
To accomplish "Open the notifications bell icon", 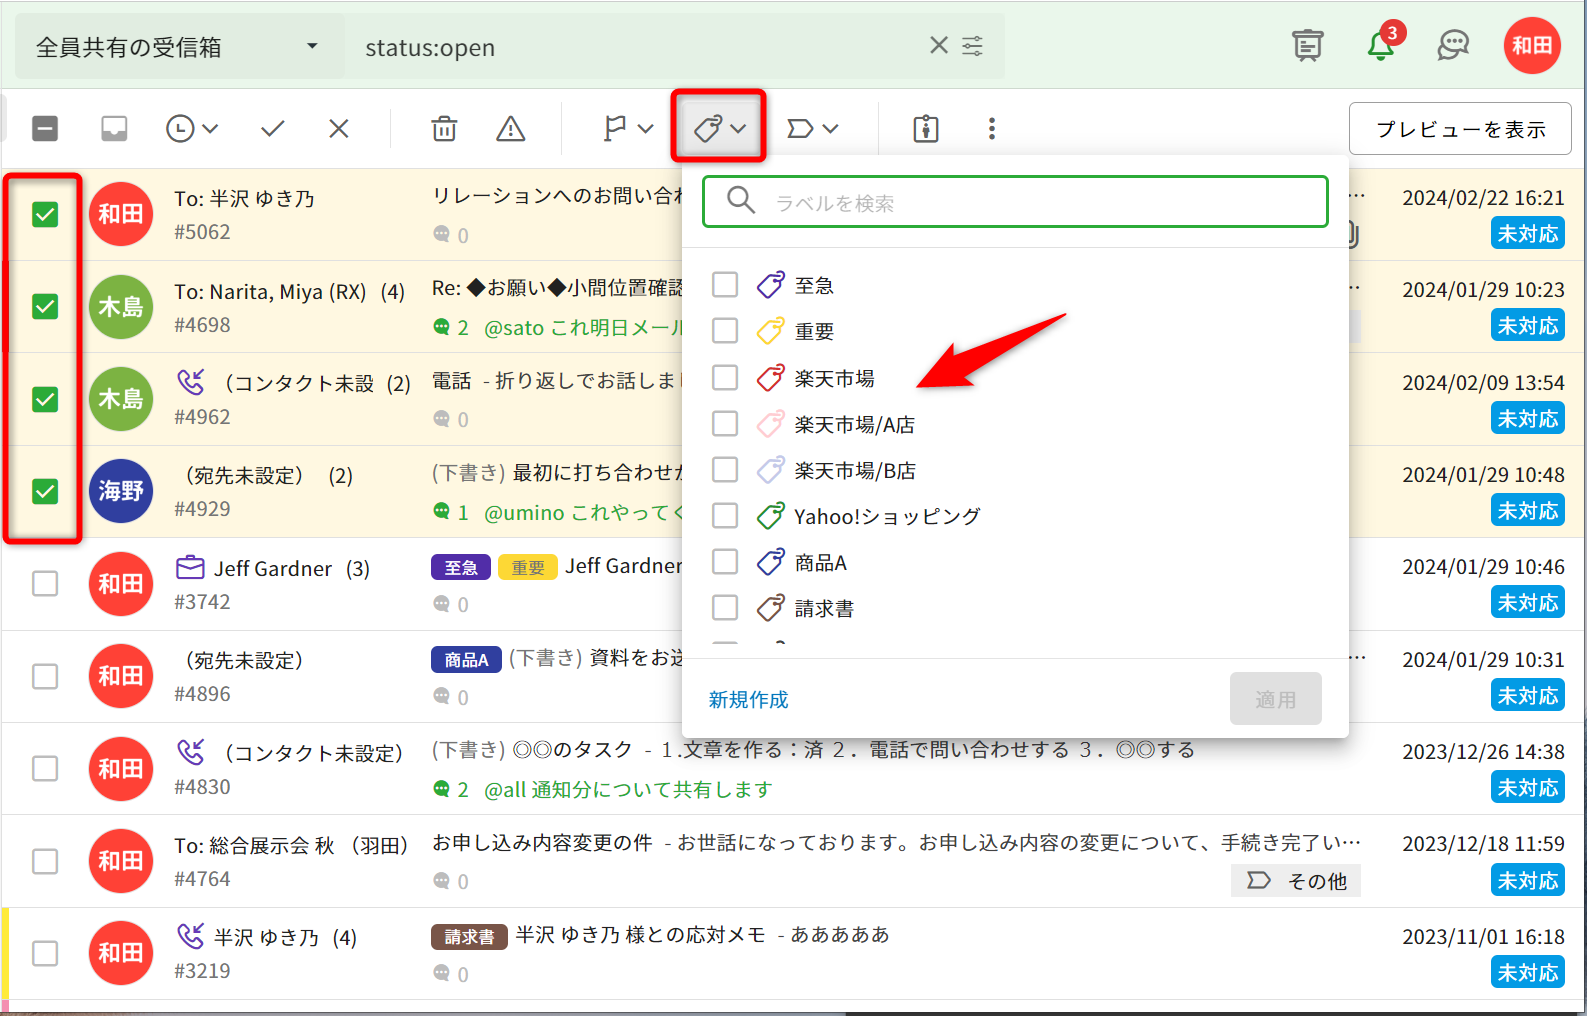I will pyautogui.click(x=1381, y=45).
